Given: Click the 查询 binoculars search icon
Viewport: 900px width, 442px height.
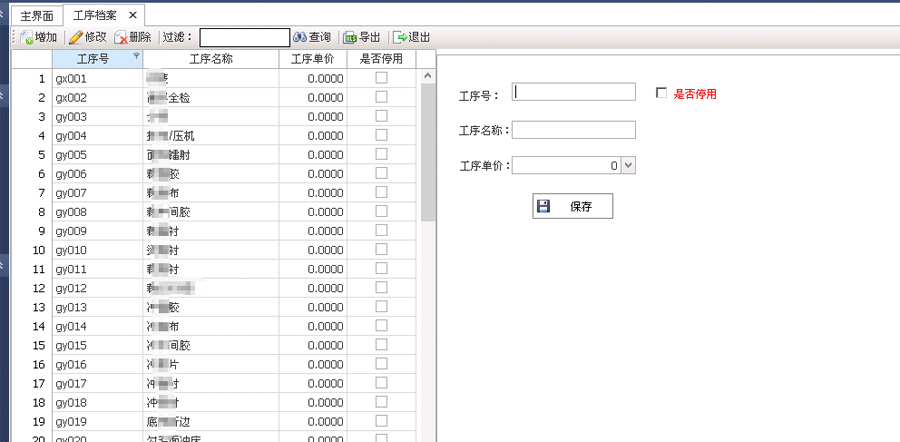Looking at the screenshot, I should point(300,38).
